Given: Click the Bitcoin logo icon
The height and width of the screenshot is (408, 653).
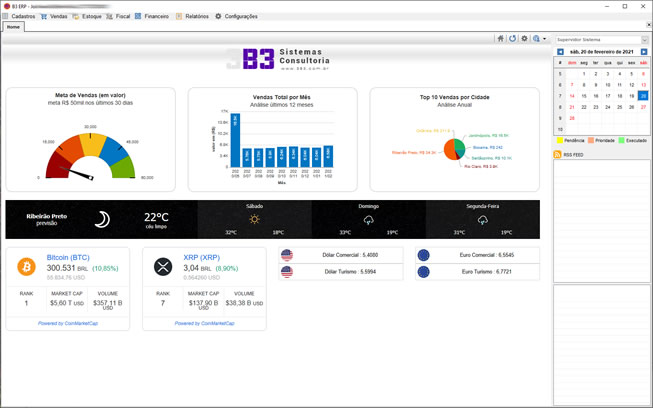Looking at the screenshot, I should pyautogui.click(x=26, y=266).
